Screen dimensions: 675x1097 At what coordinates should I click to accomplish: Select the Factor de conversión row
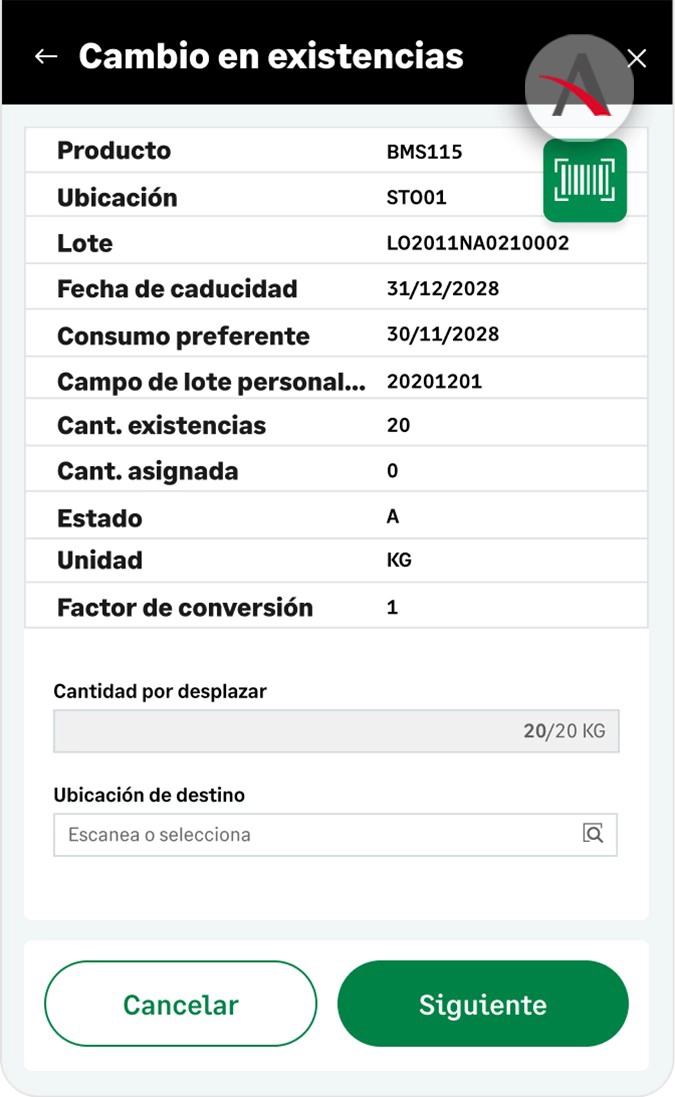coord(336,607)
